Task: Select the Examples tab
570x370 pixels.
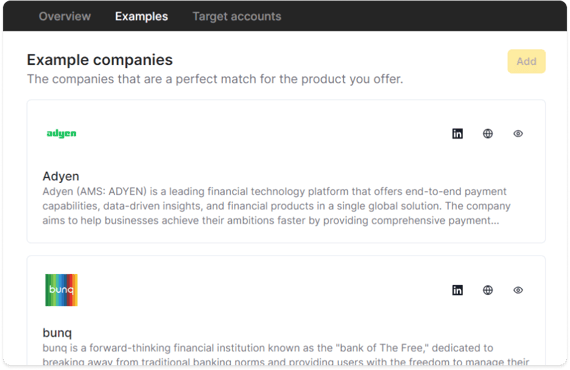Action: tap(141, 16)
